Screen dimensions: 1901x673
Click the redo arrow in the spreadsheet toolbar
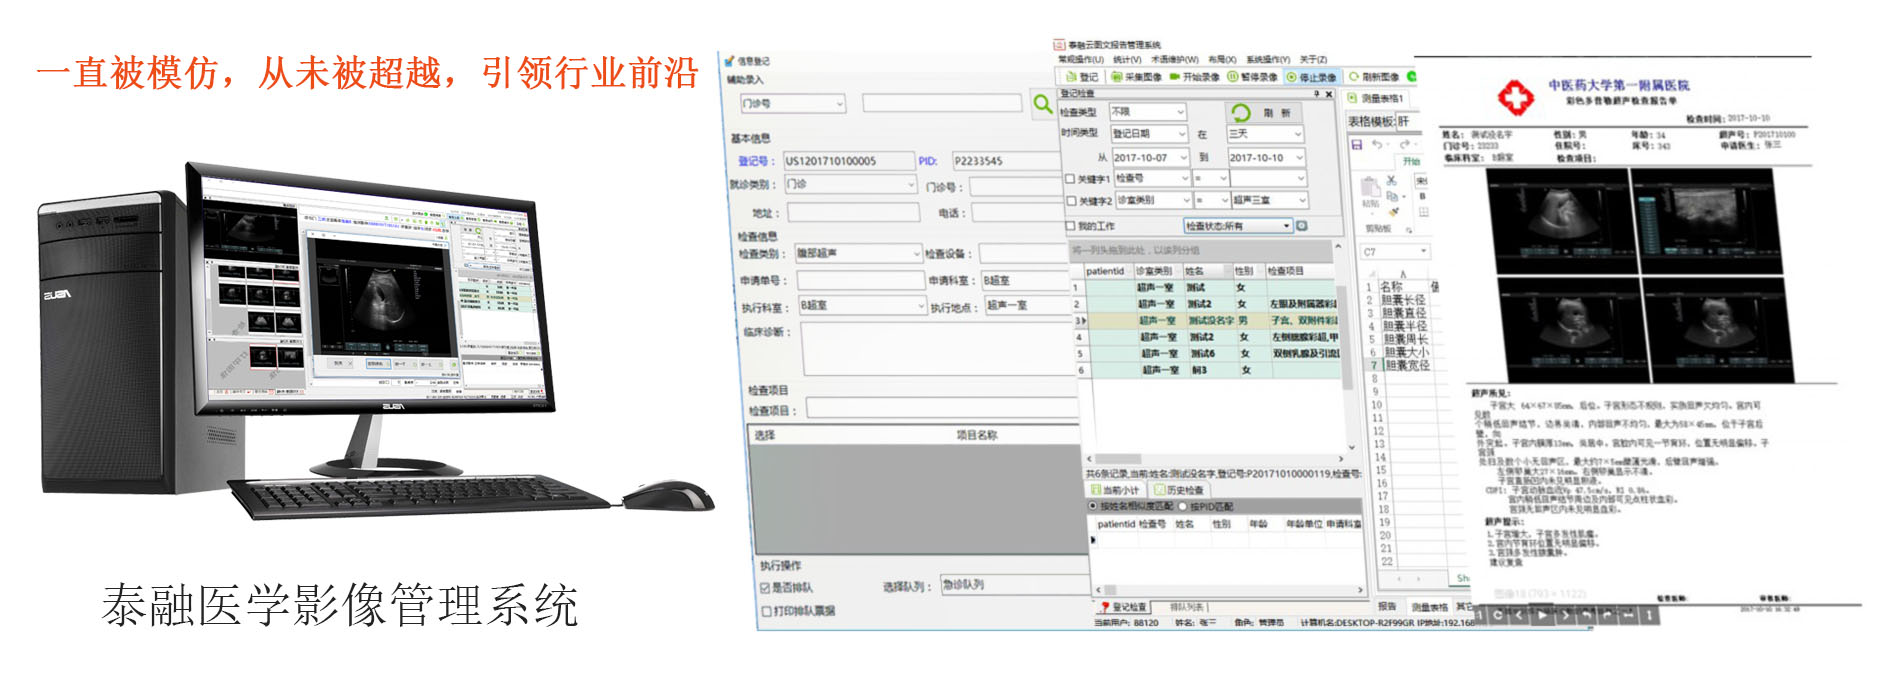coord(1404,145)
